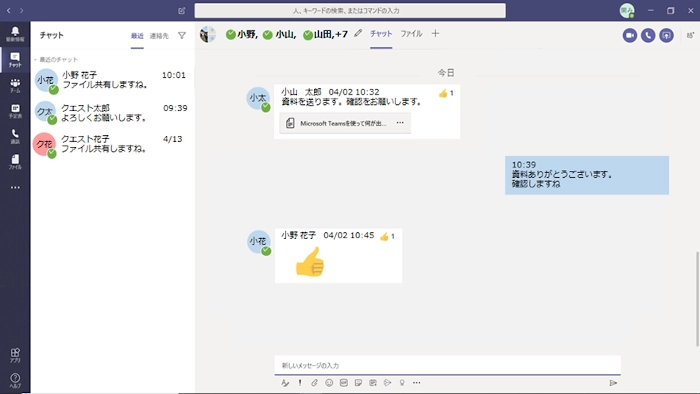Open the Stream icon in the compose toolbar

[388, 383]
